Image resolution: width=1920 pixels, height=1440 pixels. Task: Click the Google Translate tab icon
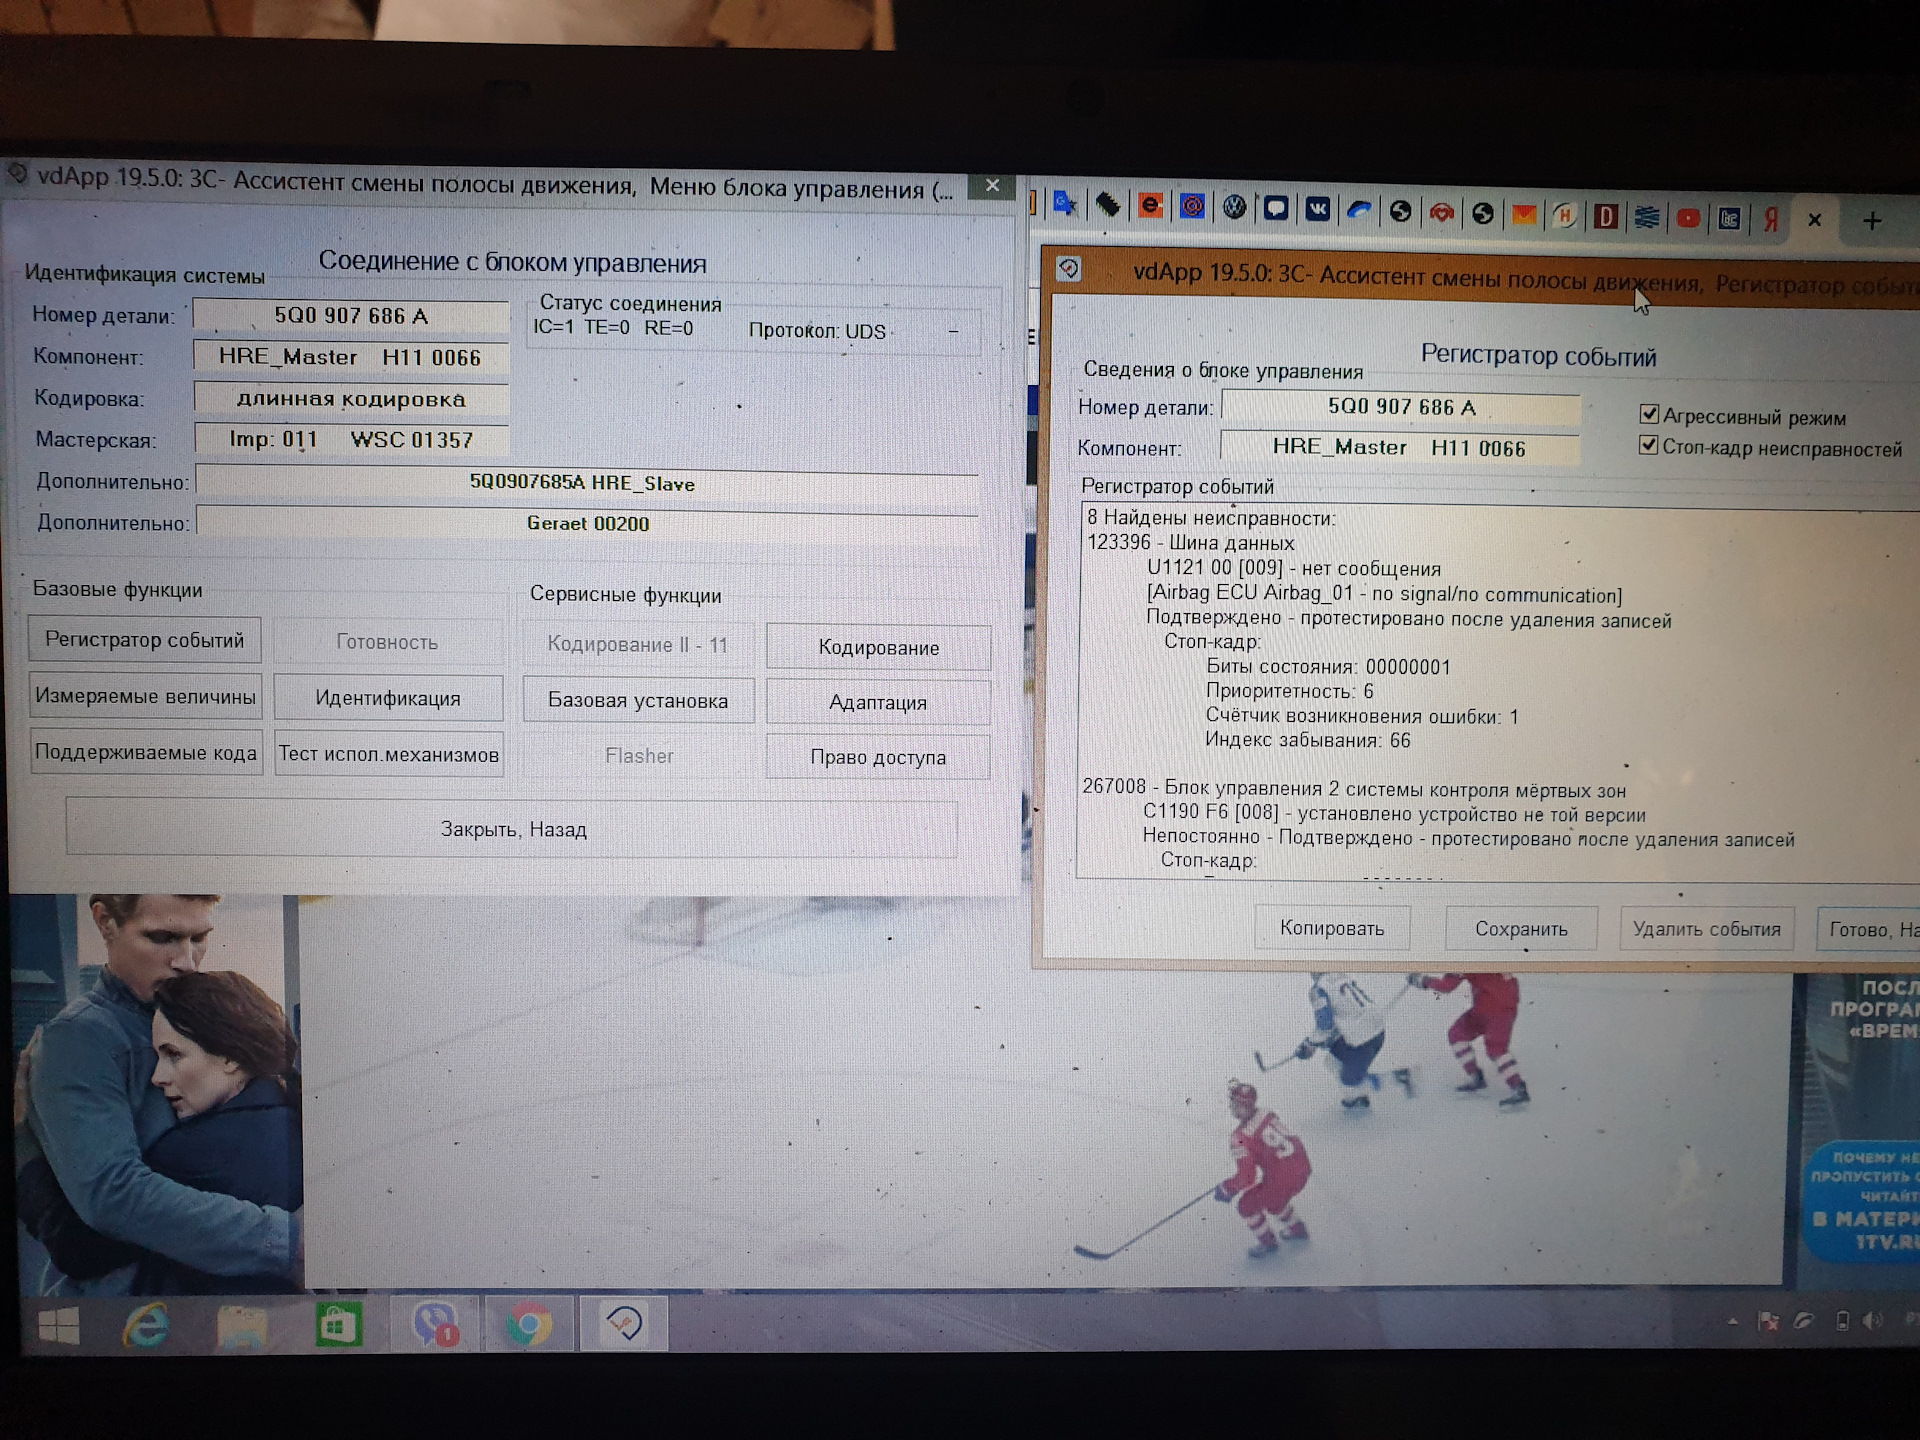[x=1064, y=205]
